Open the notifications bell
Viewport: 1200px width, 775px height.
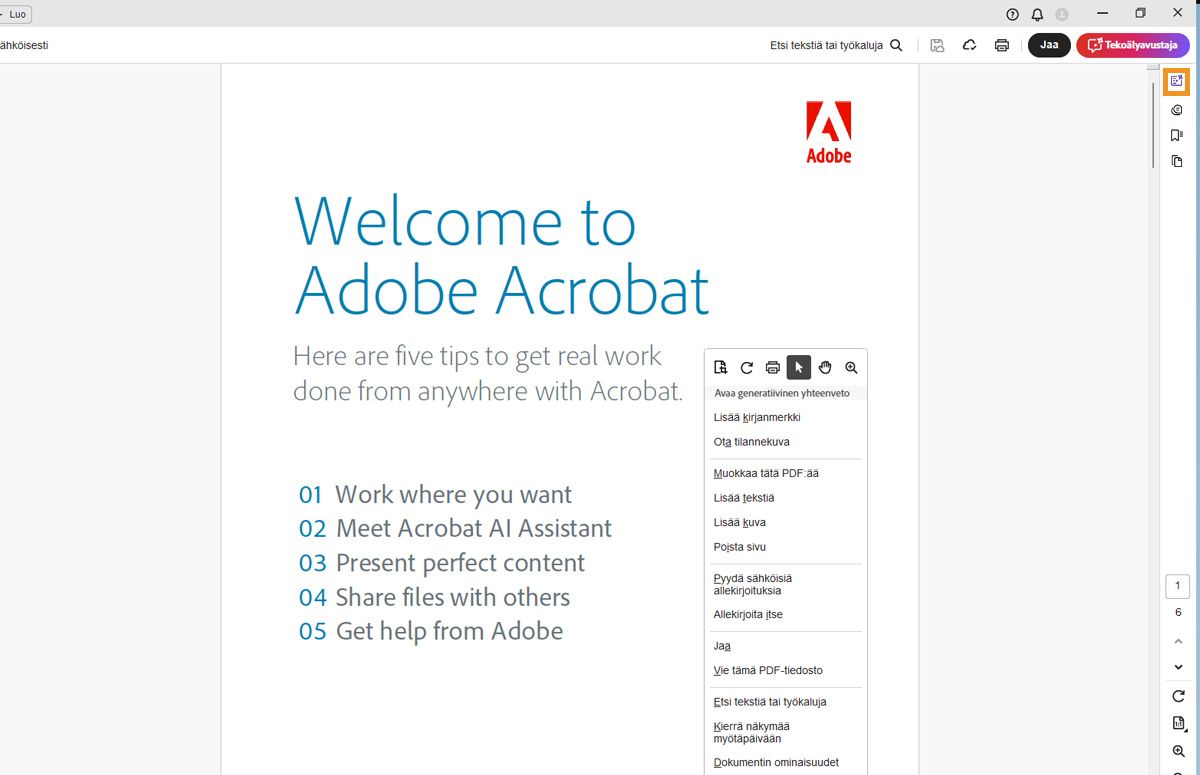coord(1037,14)
